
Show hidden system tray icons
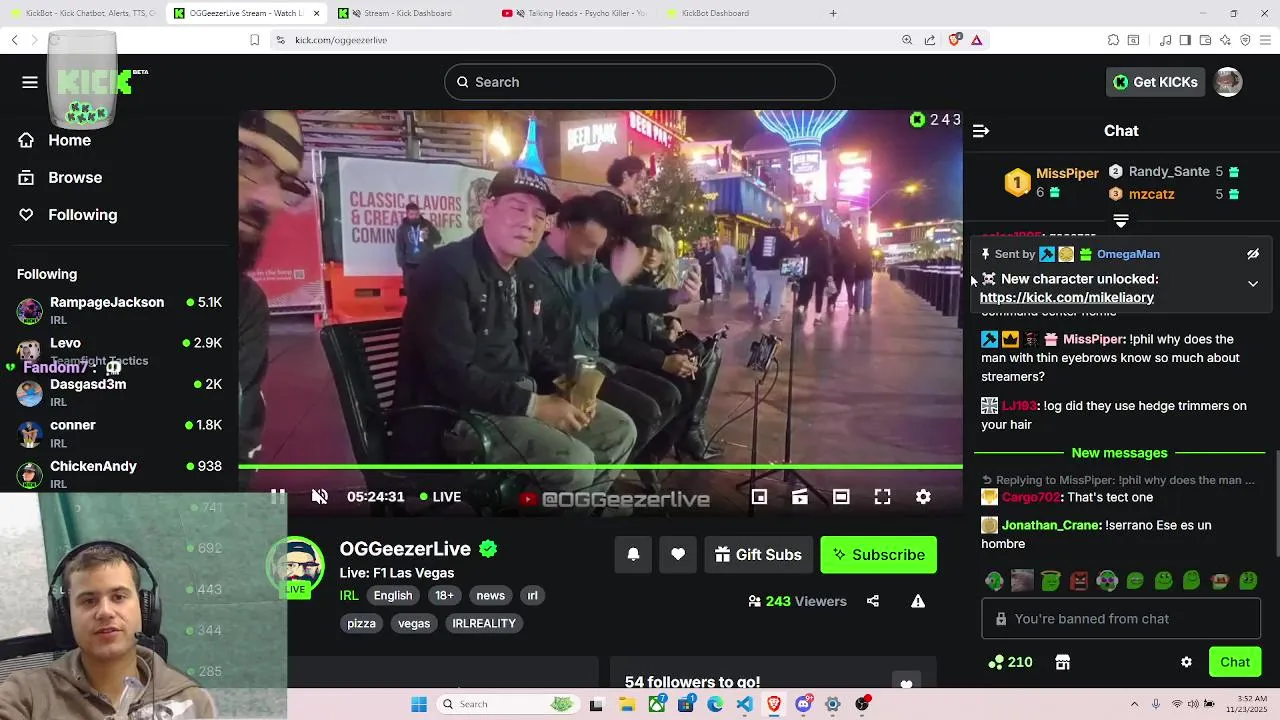pyautogui.click(x=1134, y=704)
